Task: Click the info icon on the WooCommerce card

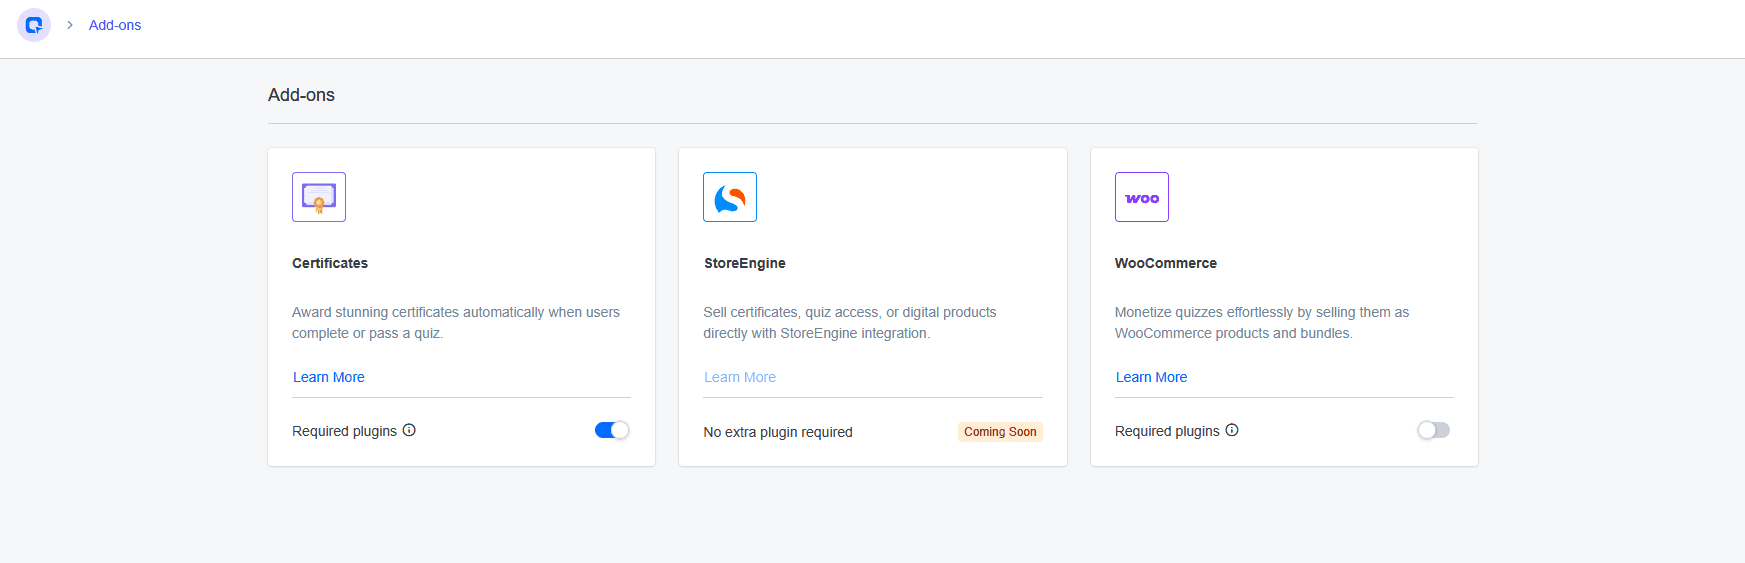Action: pyautogui.click(x=1232, y=430)
